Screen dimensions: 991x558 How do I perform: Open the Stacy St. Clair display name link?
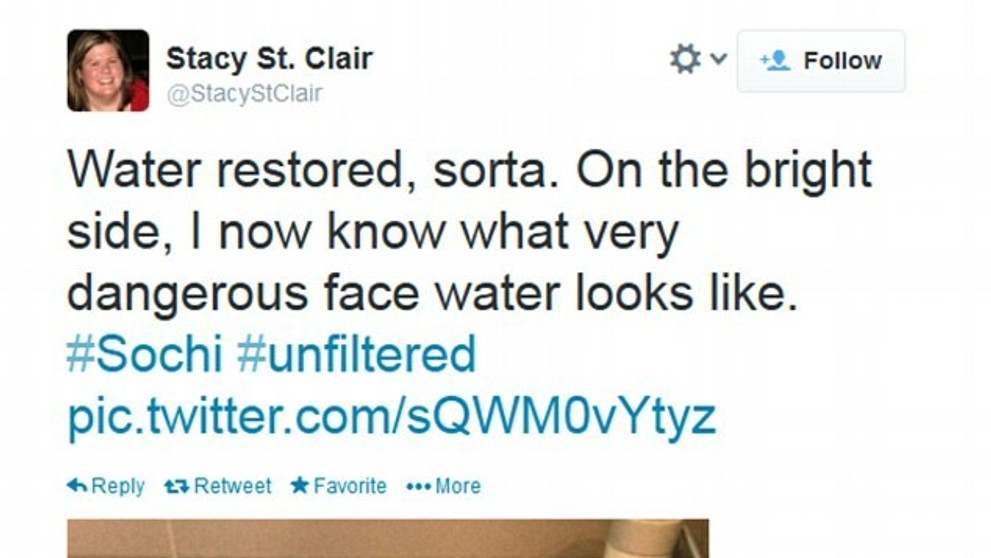(x=268, y=58)
